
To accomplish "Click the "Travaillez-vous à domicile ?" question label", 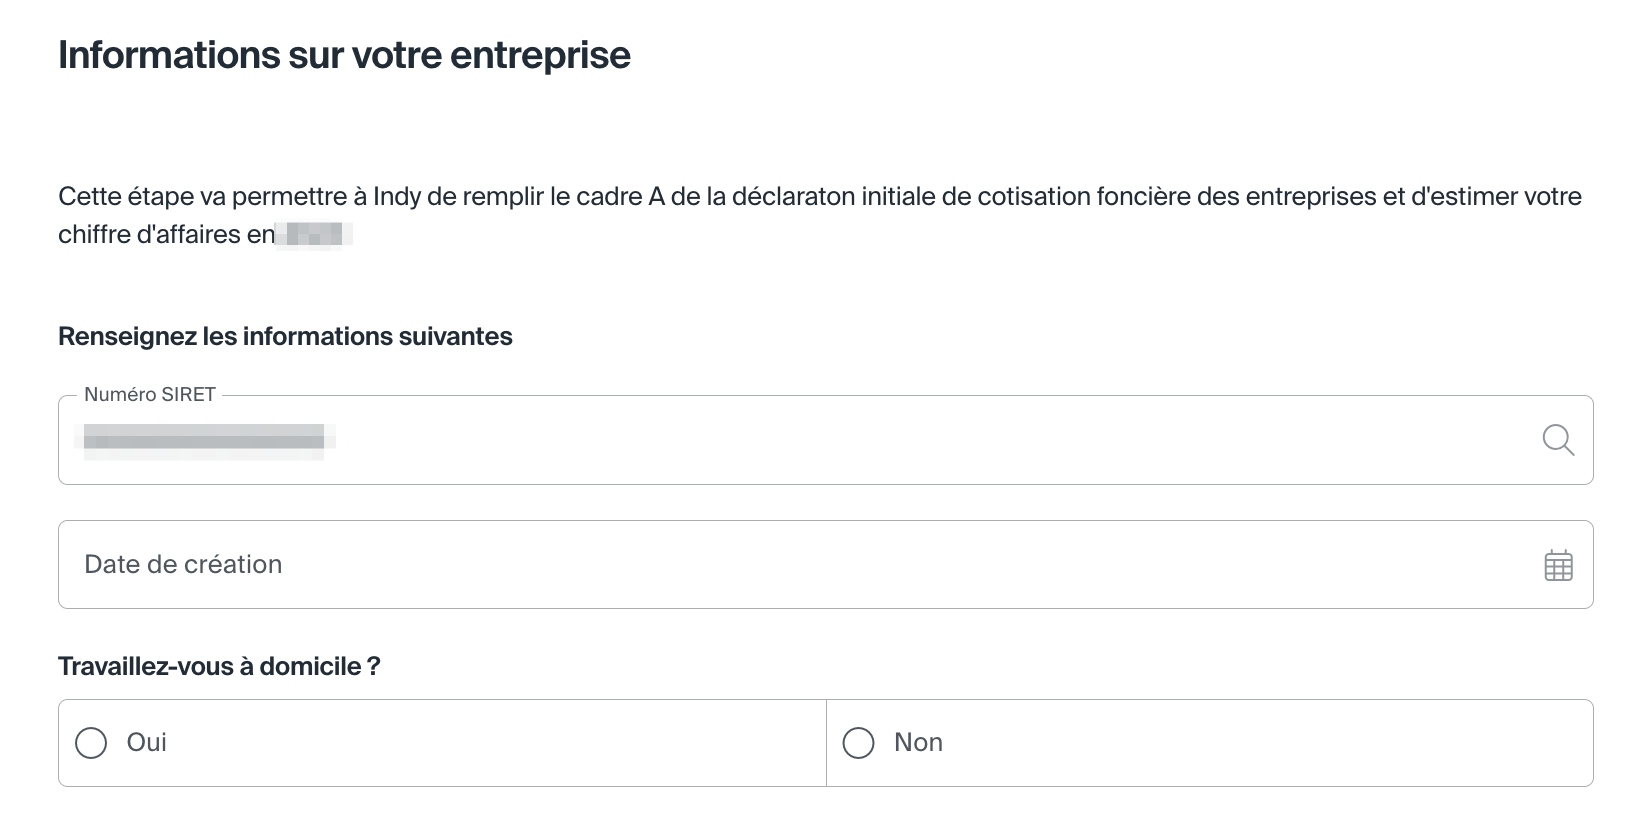I will click(x=219, y=667).
